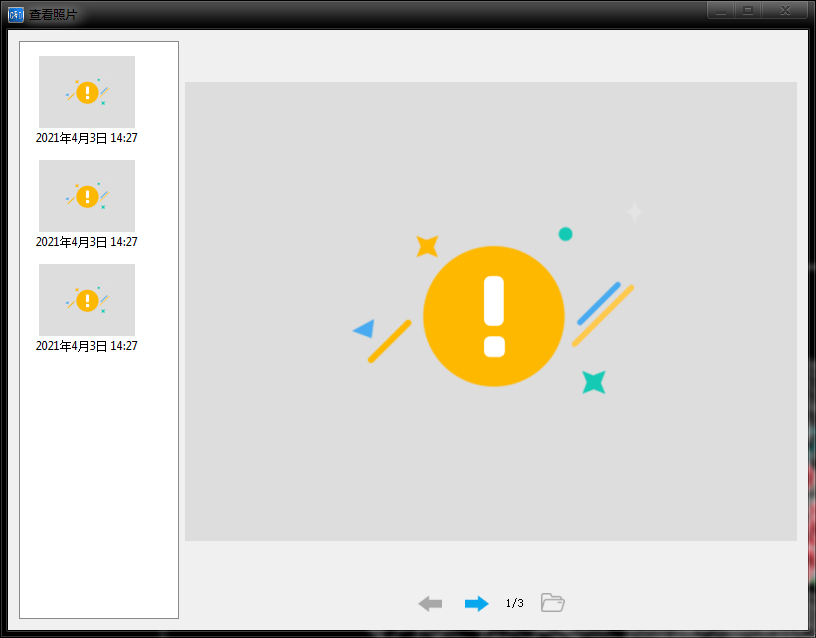
Task: Select the first photo thumbnail
Action: coord(87,92)
